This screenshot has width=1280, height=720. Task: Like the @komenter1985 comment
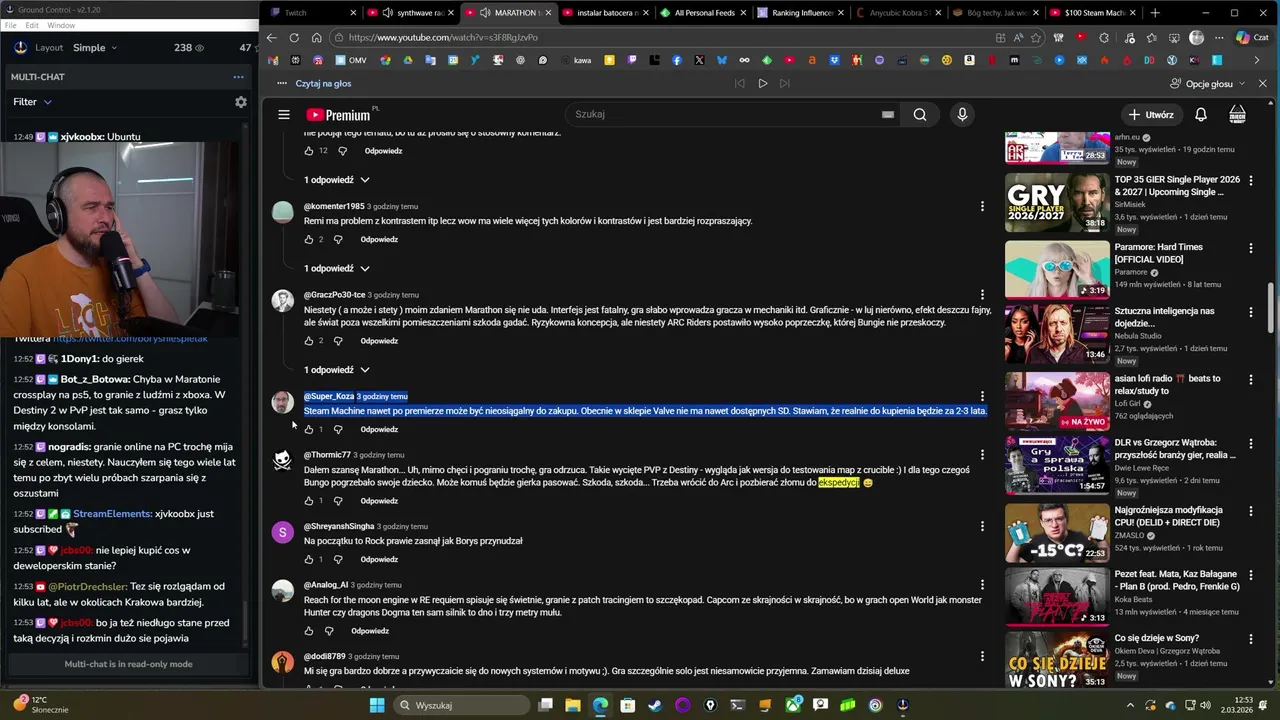(308, 240)
